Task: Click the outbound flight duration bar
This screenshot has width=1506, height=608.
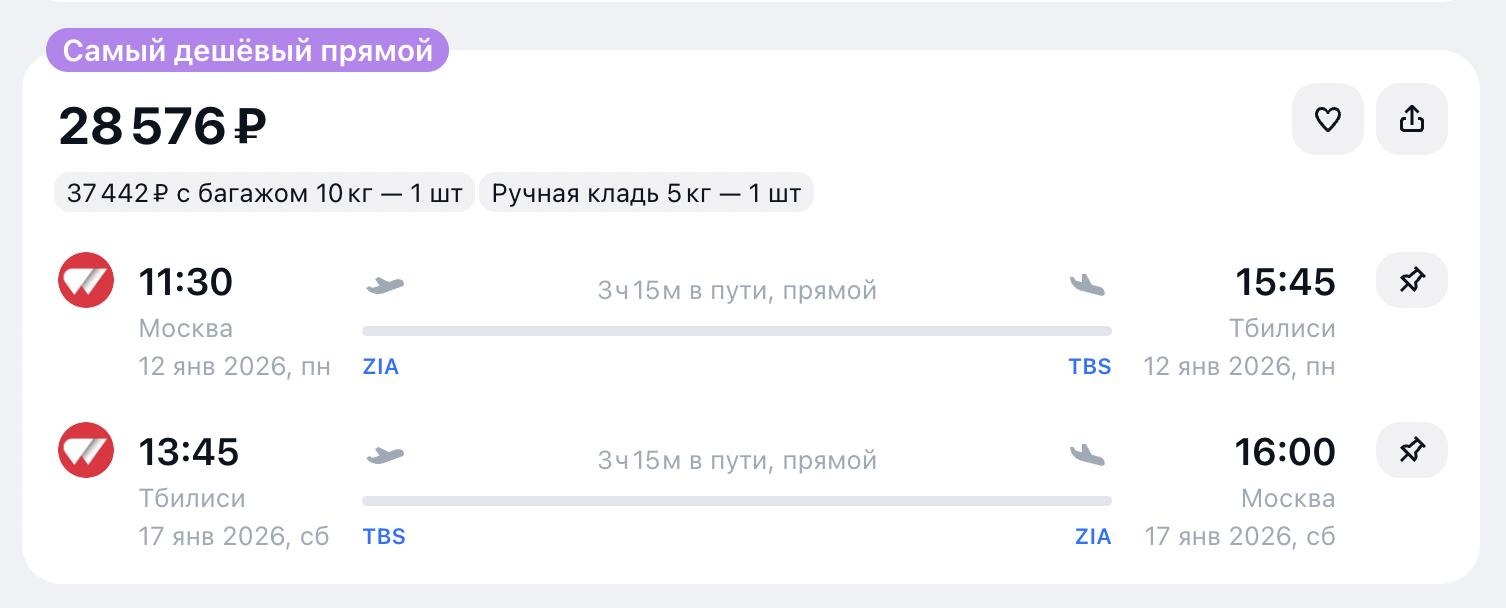Action: pyautogui.click(x=736, y=331)
